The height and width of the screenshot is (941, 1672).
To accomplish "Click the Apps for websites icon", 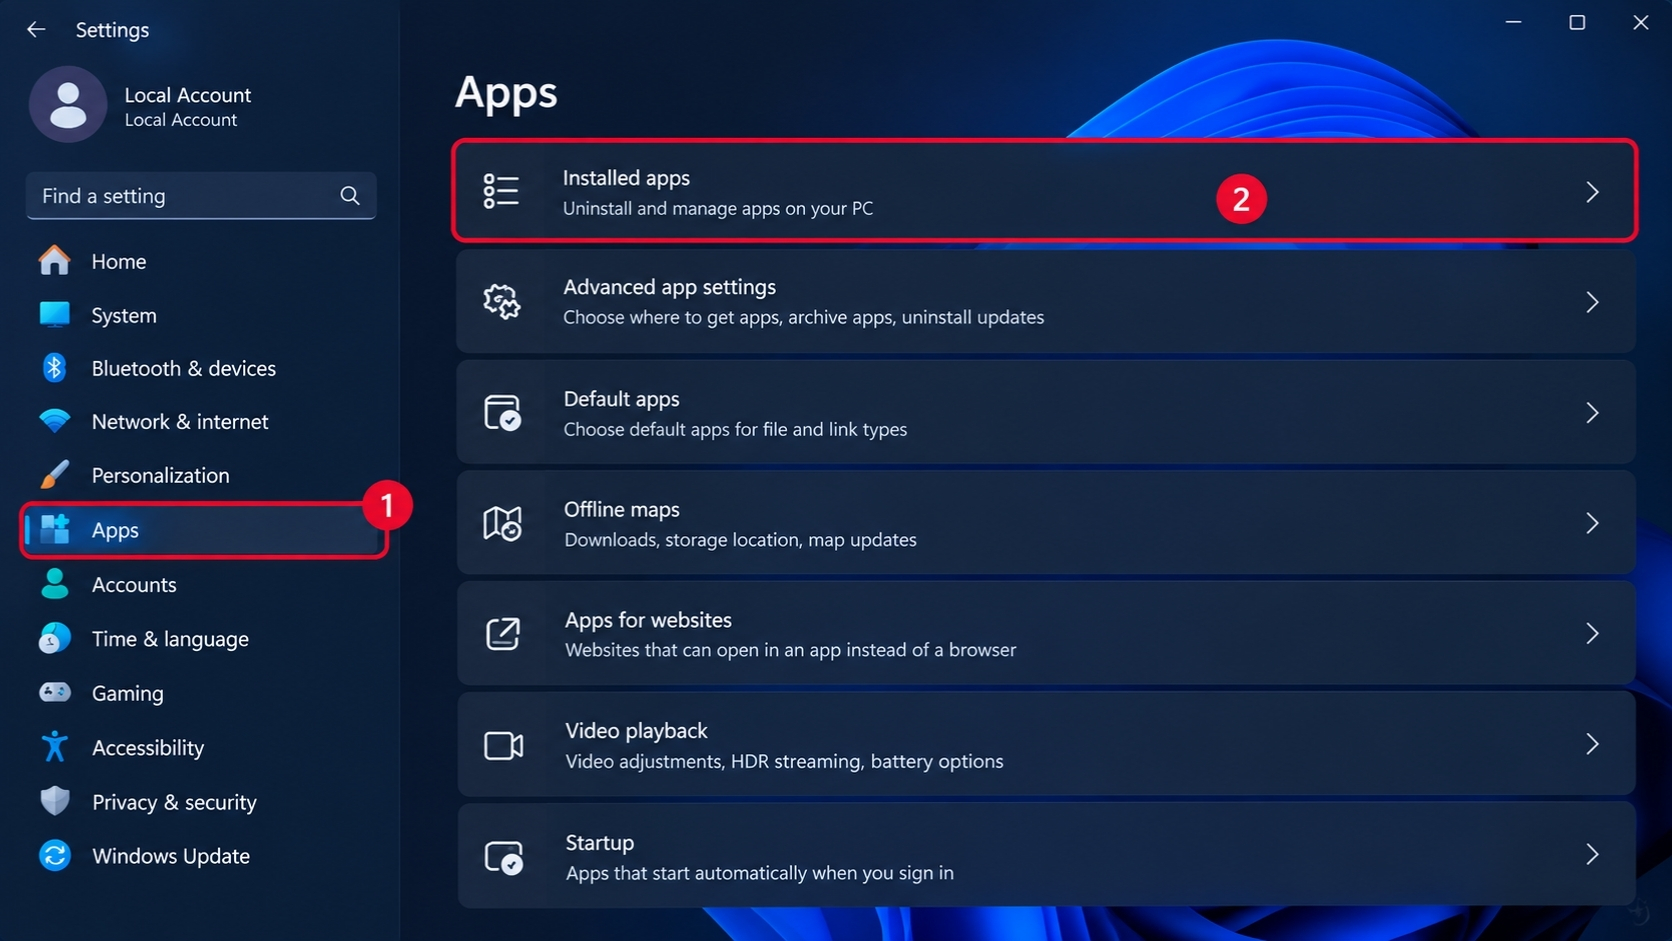I will coord(503,633).
